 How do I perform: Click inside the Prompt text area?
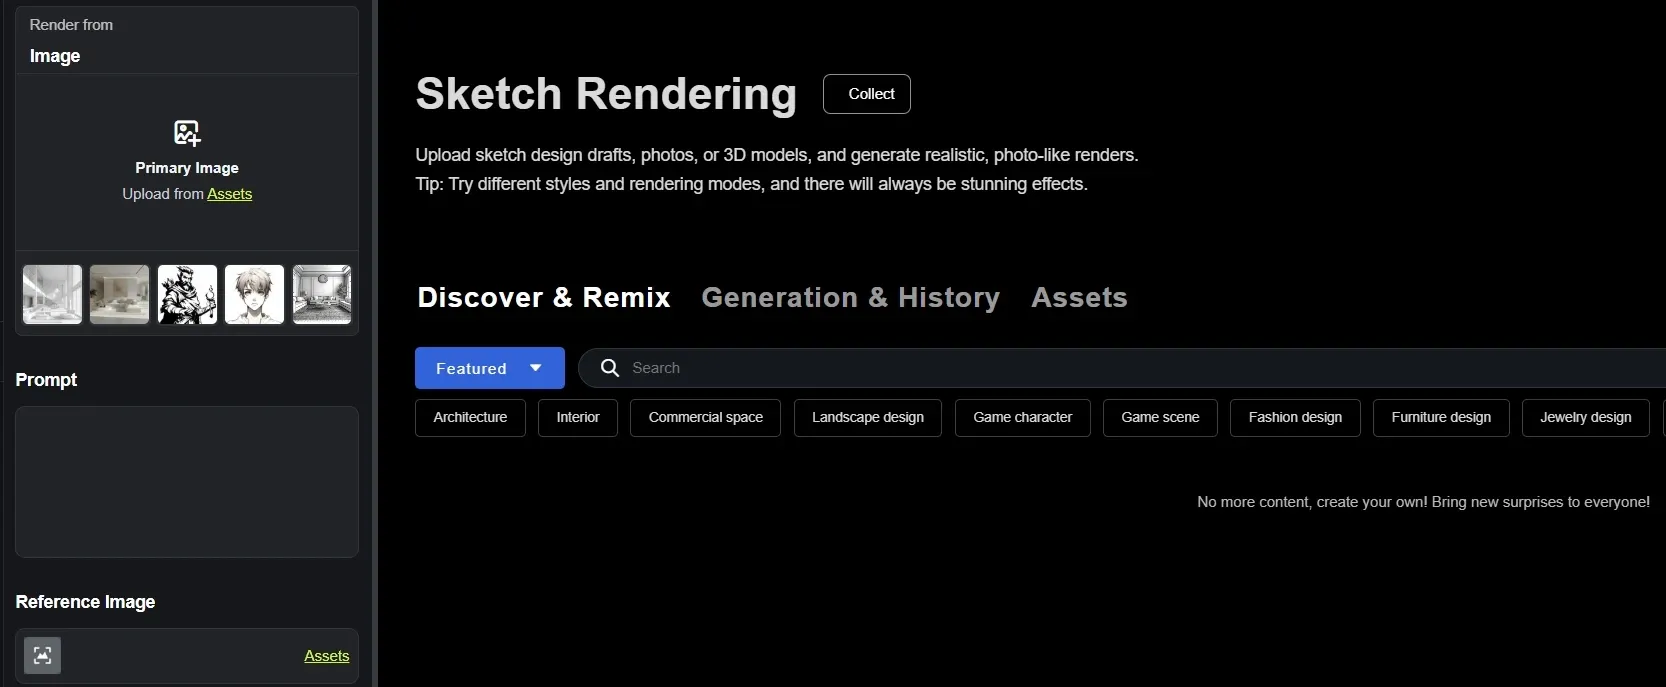point(187,482)
